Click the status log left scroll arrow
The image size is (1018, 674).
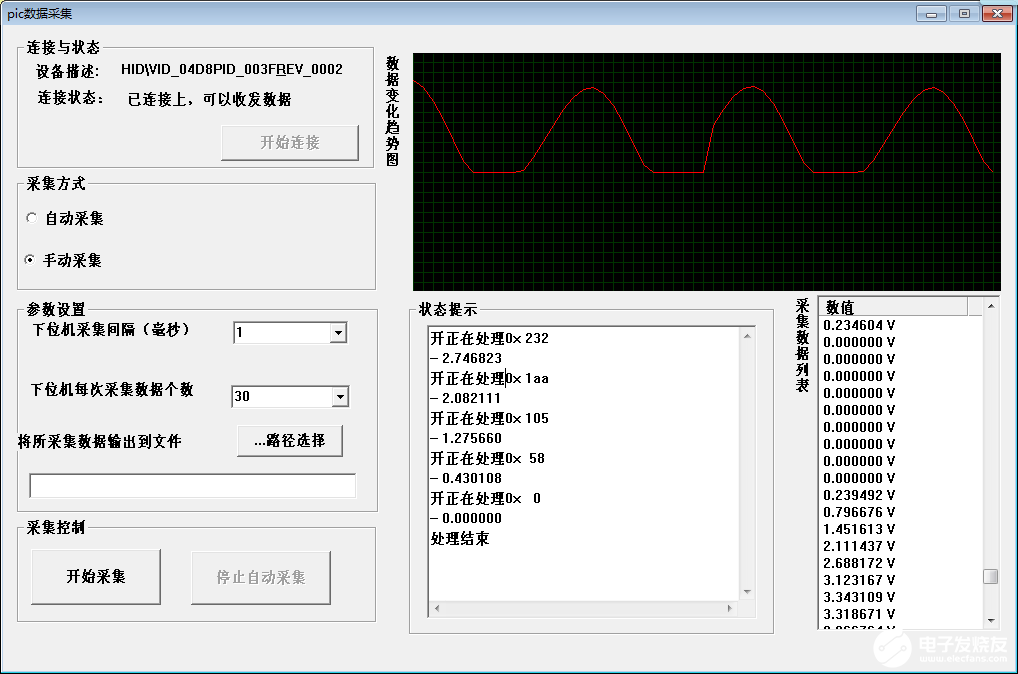(x=437, y=608)
